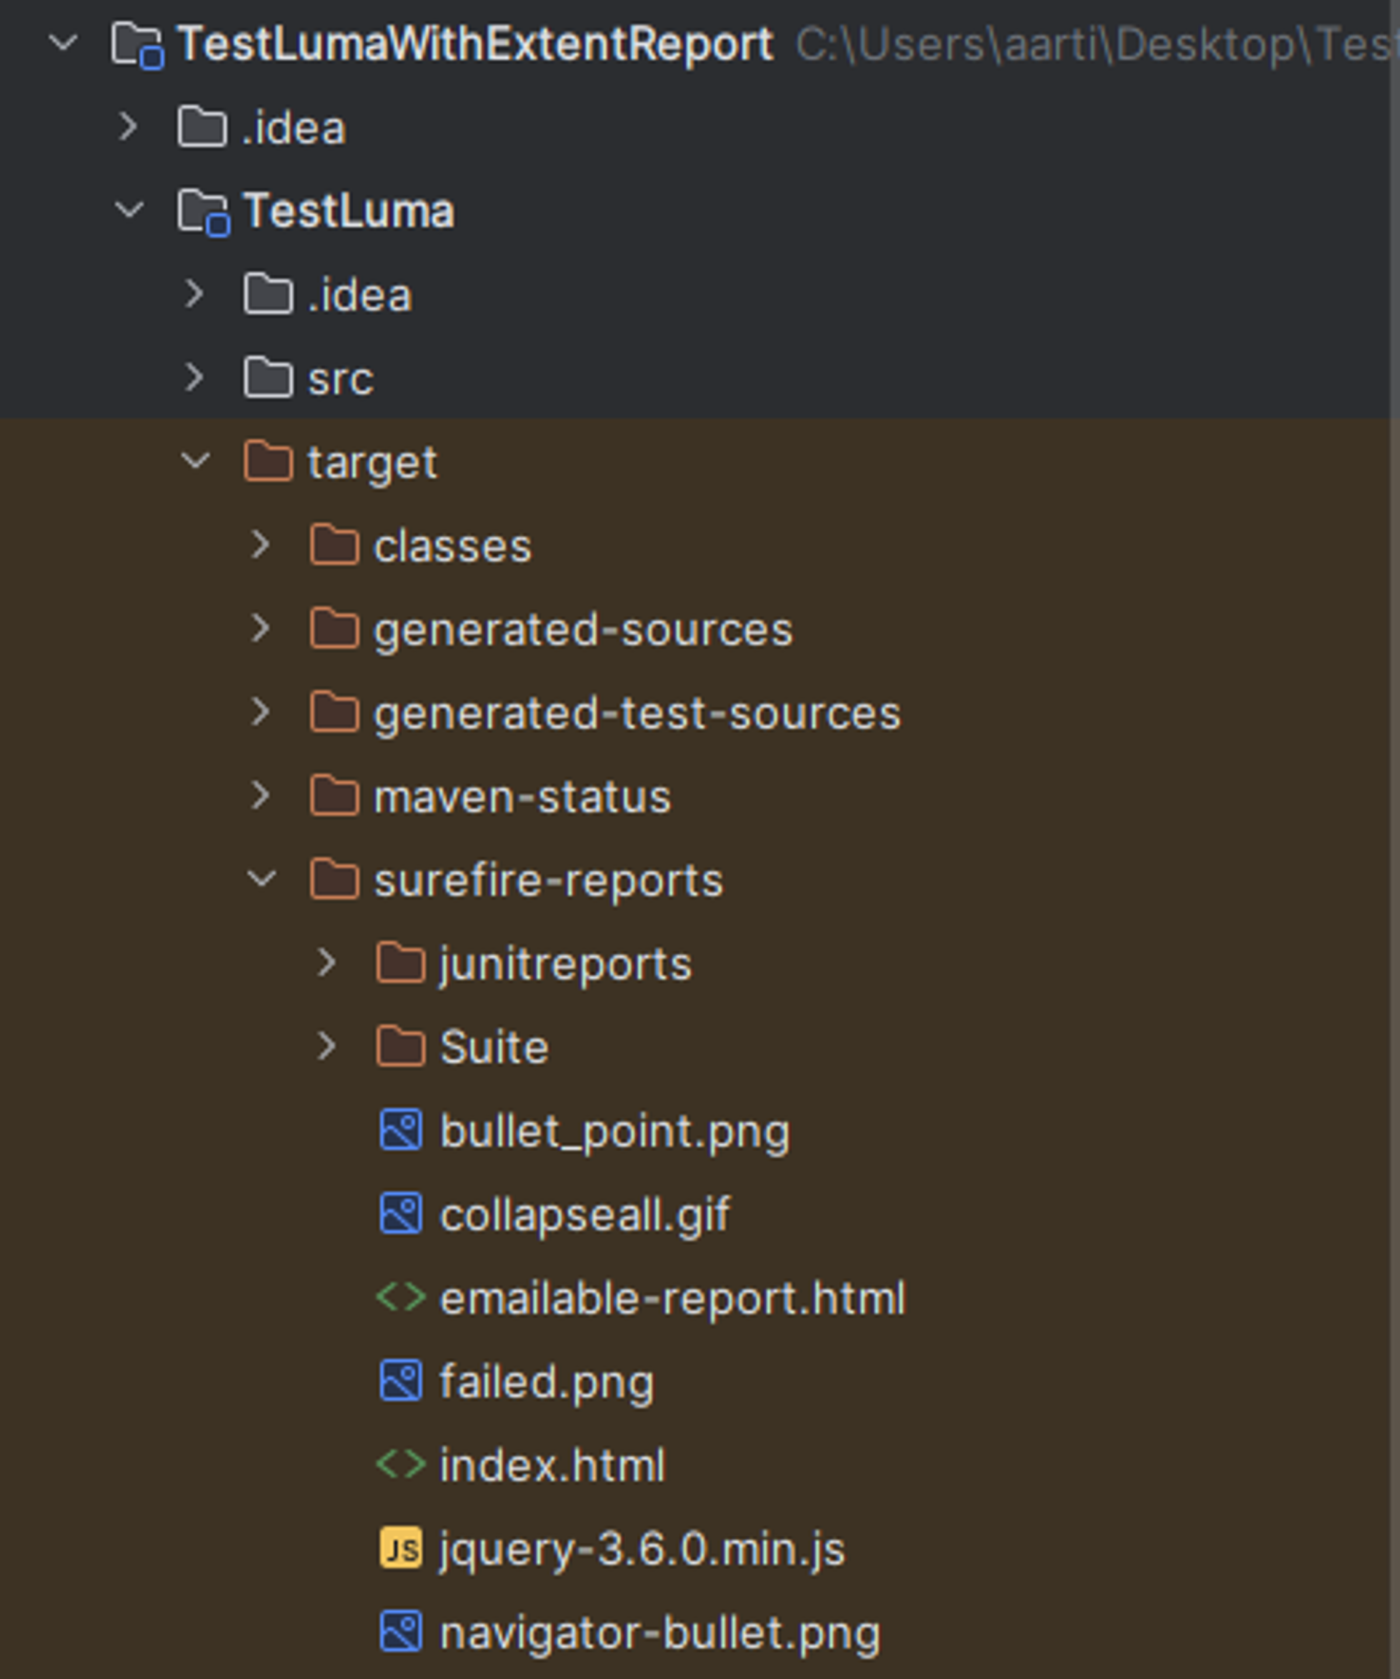Expand the generated-sources folder
The height and width of the screenshot is (1679, 1400).
261,629
